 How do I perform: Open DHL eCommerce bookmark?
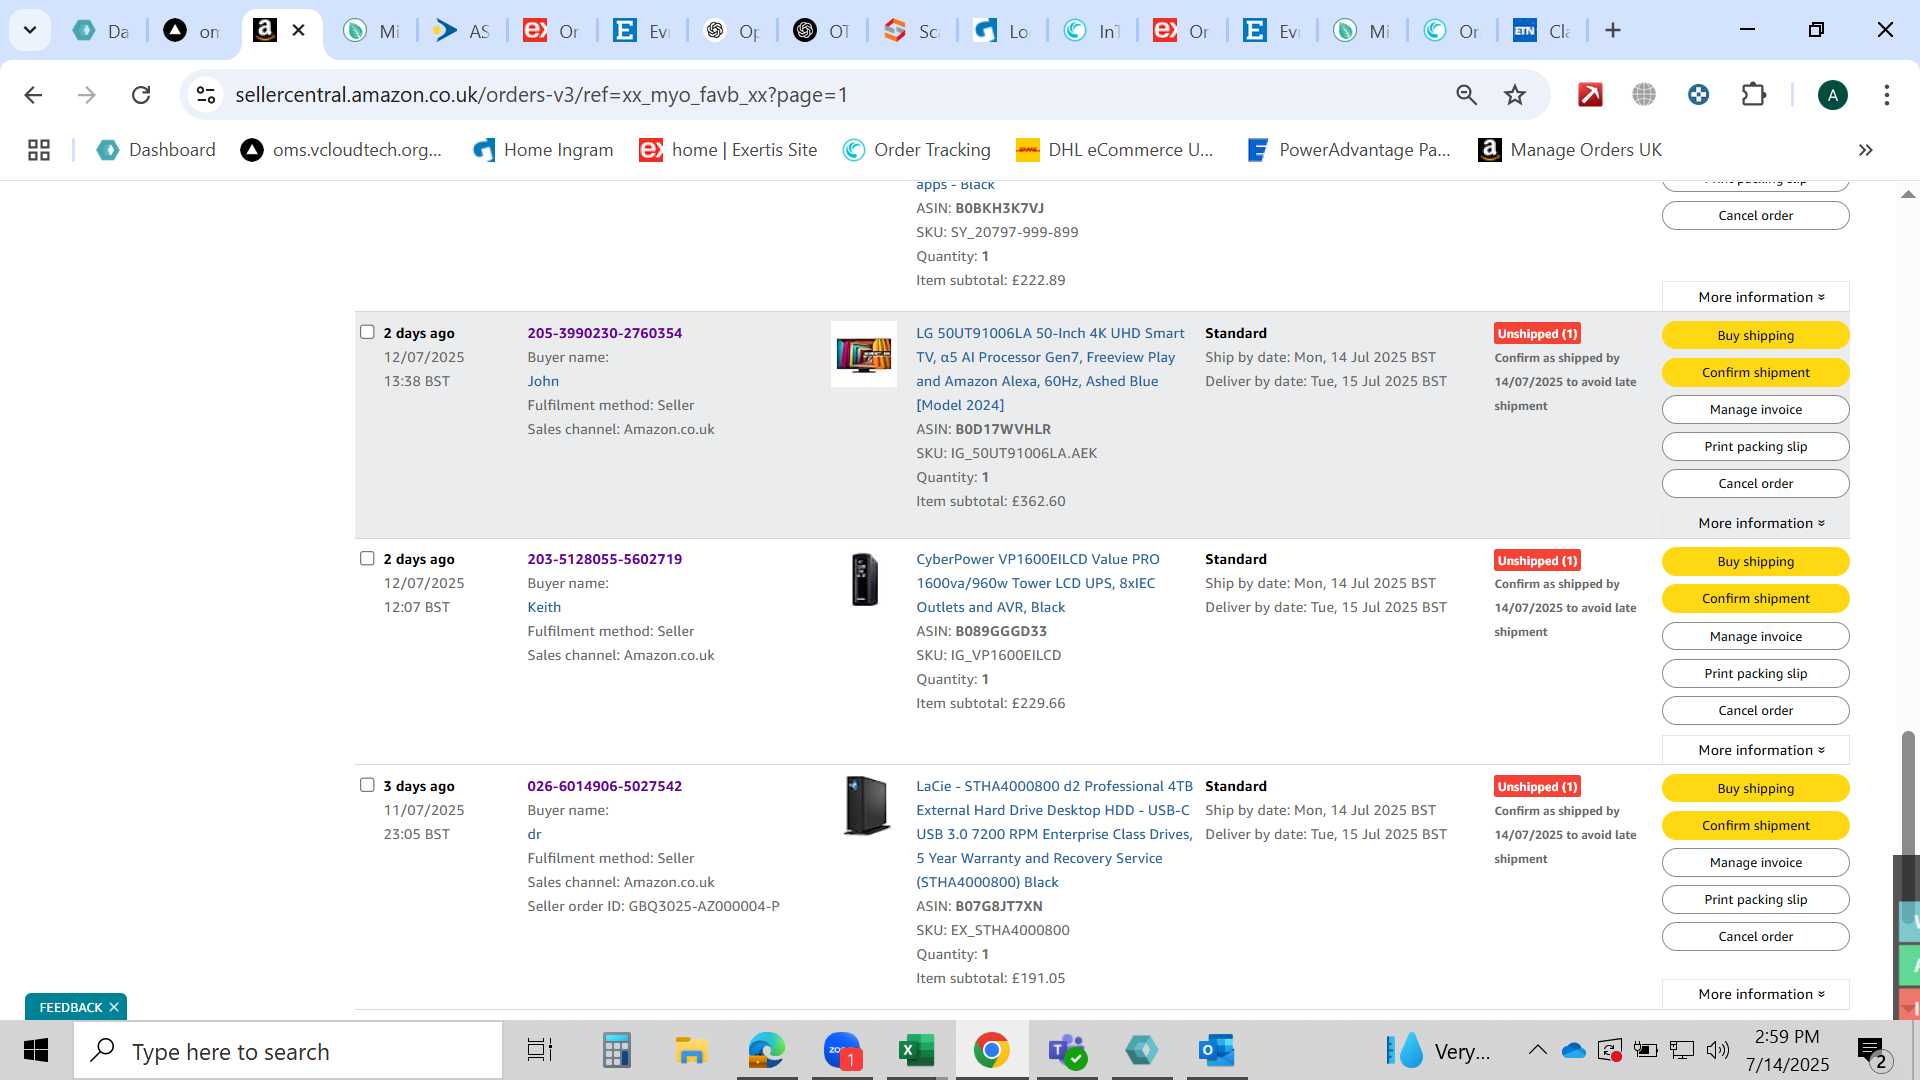1114,150
